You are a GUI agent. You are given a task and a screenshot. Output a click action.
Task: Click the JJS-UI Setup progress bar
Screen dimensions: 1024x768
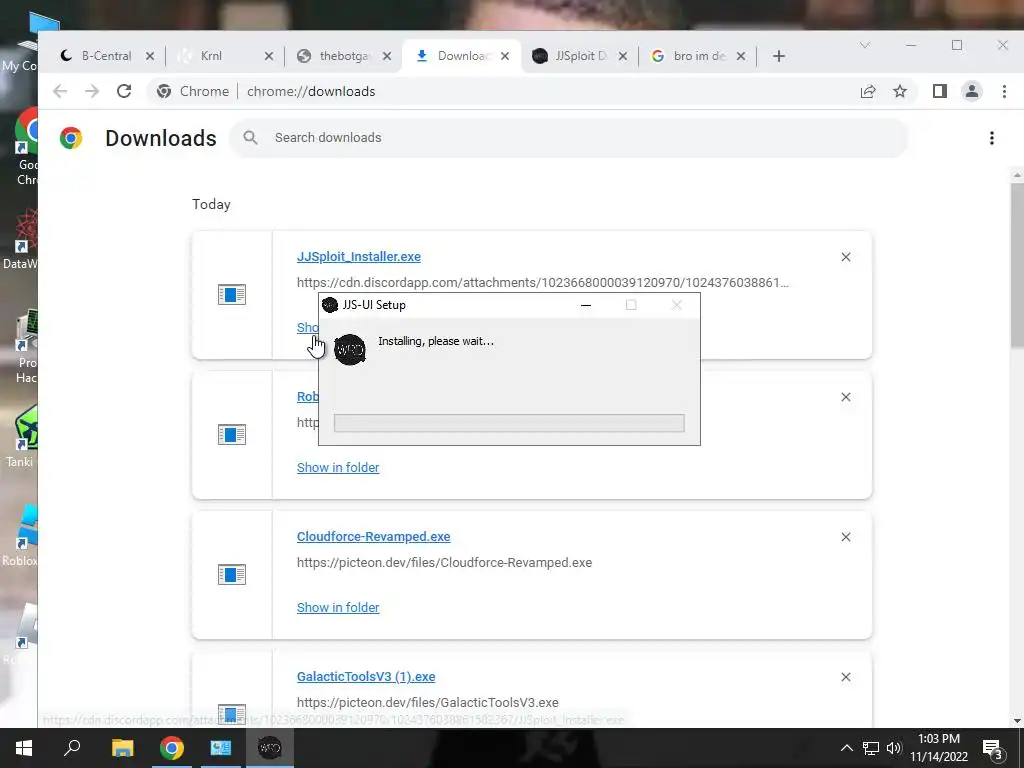509,423
